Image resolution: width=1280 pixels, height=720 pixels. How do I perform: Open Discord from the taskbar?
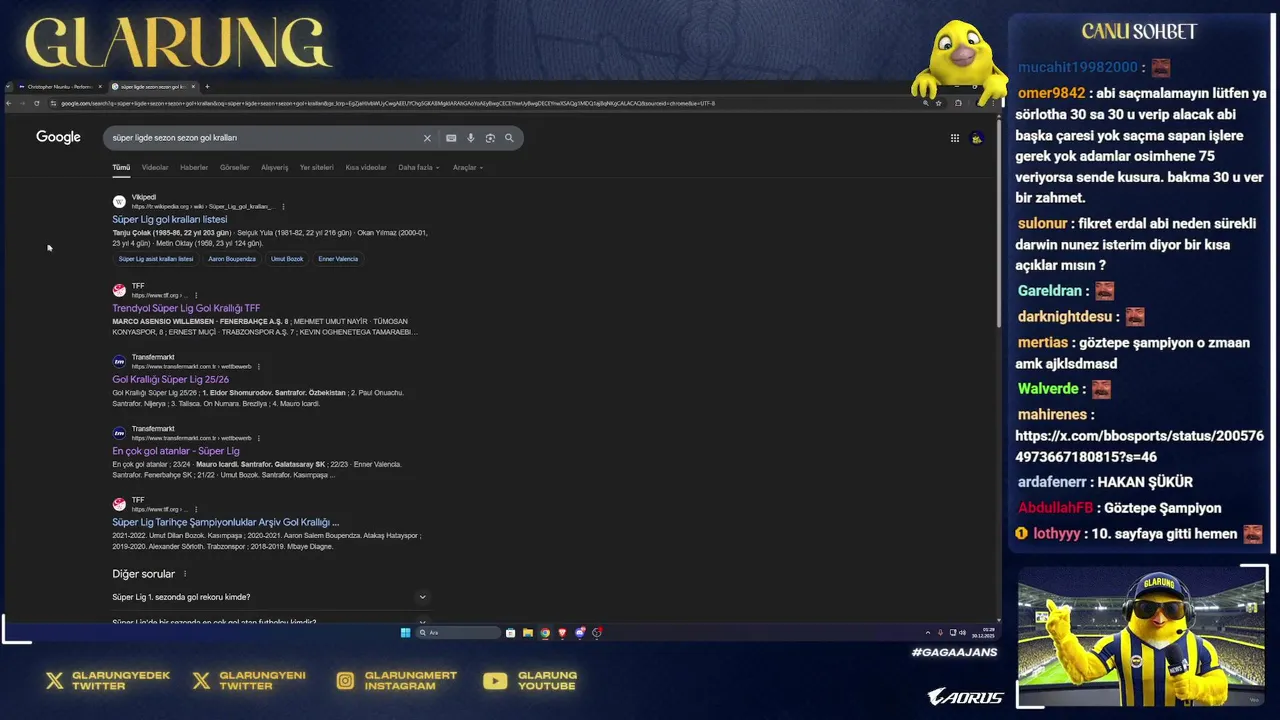tap(580, 632)
